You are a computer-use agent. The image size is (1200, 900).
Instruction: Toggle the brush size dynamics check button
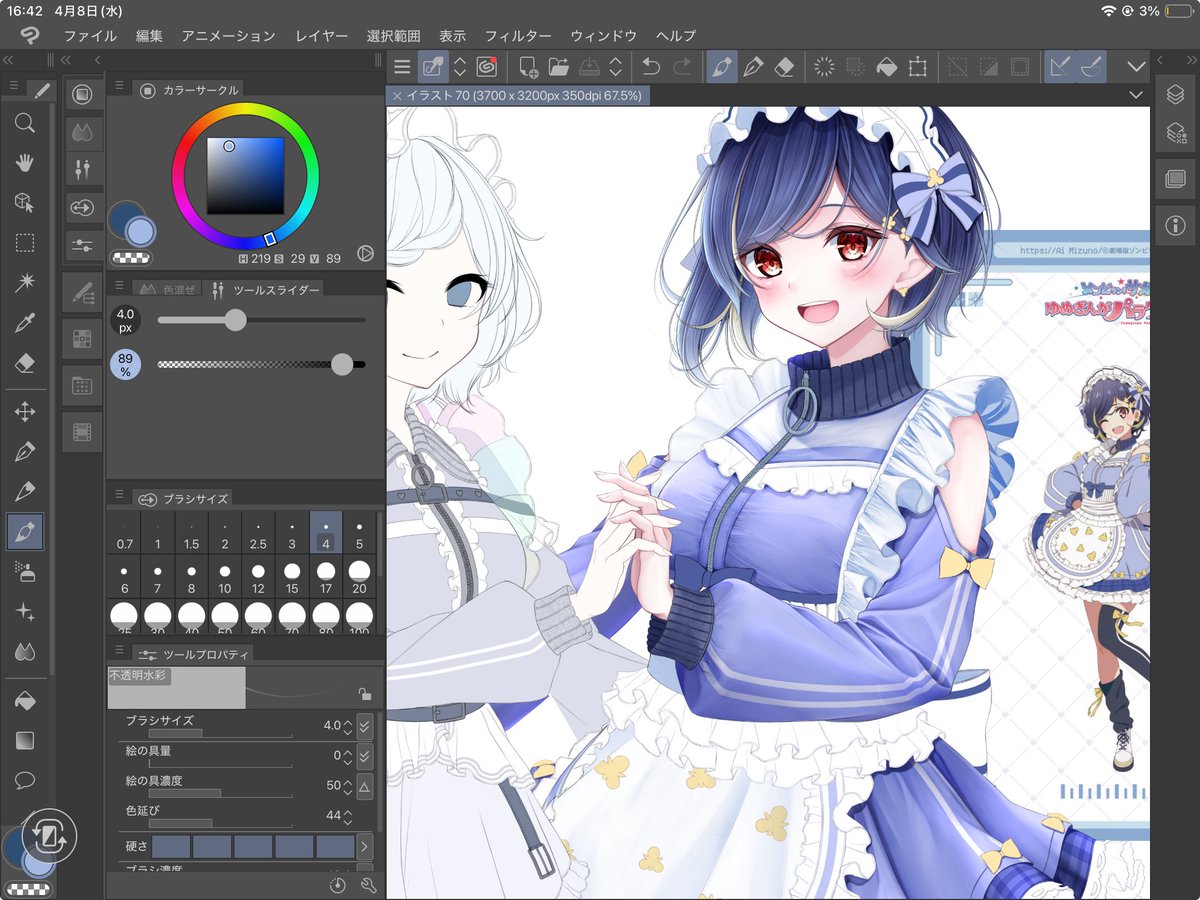364,725
